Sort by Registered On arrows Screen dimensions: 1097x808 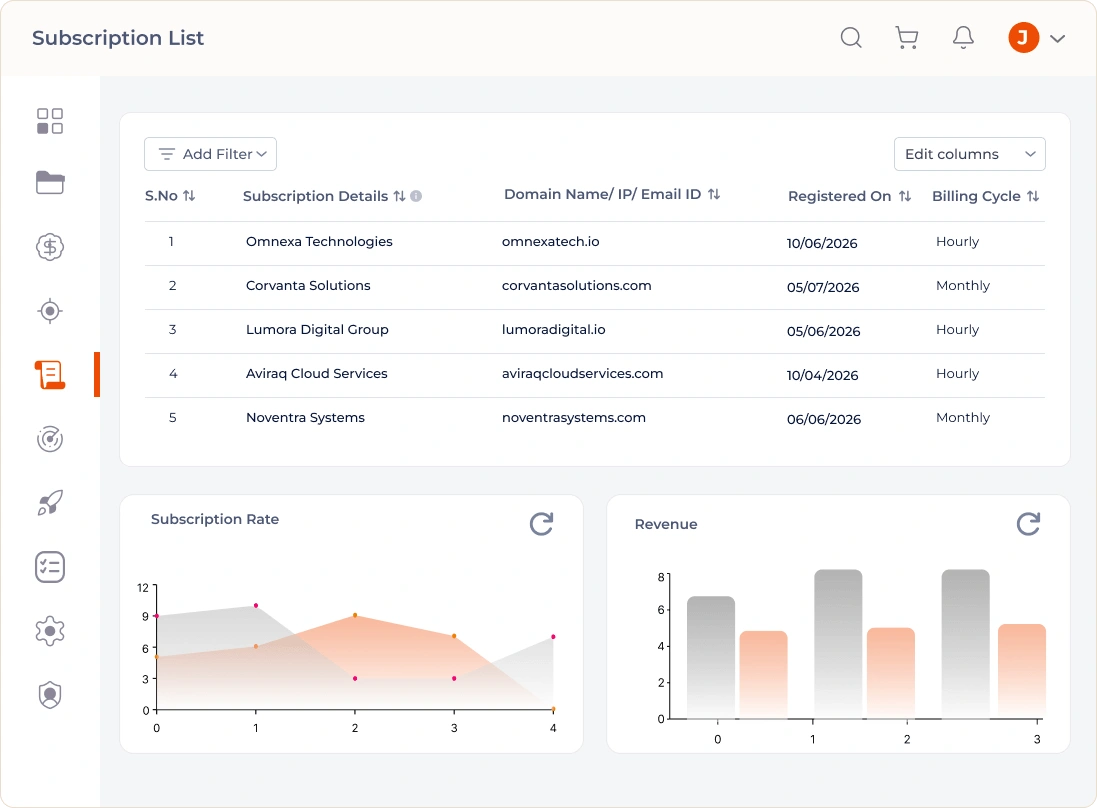tap(905, 197)
